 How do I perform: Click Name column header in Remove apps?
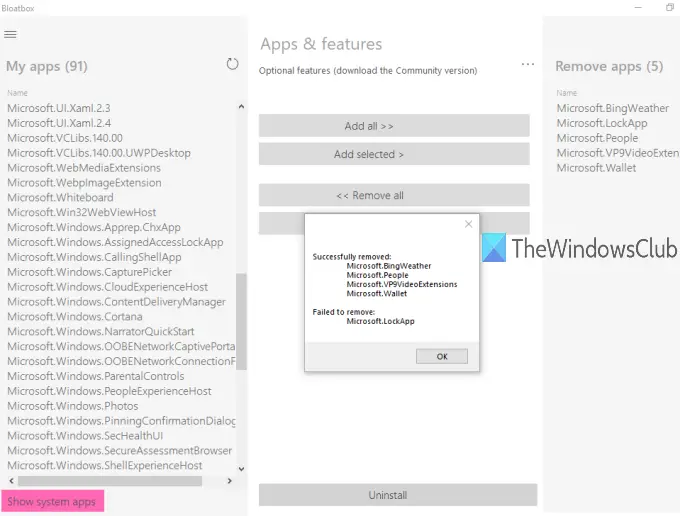point(567,93)
